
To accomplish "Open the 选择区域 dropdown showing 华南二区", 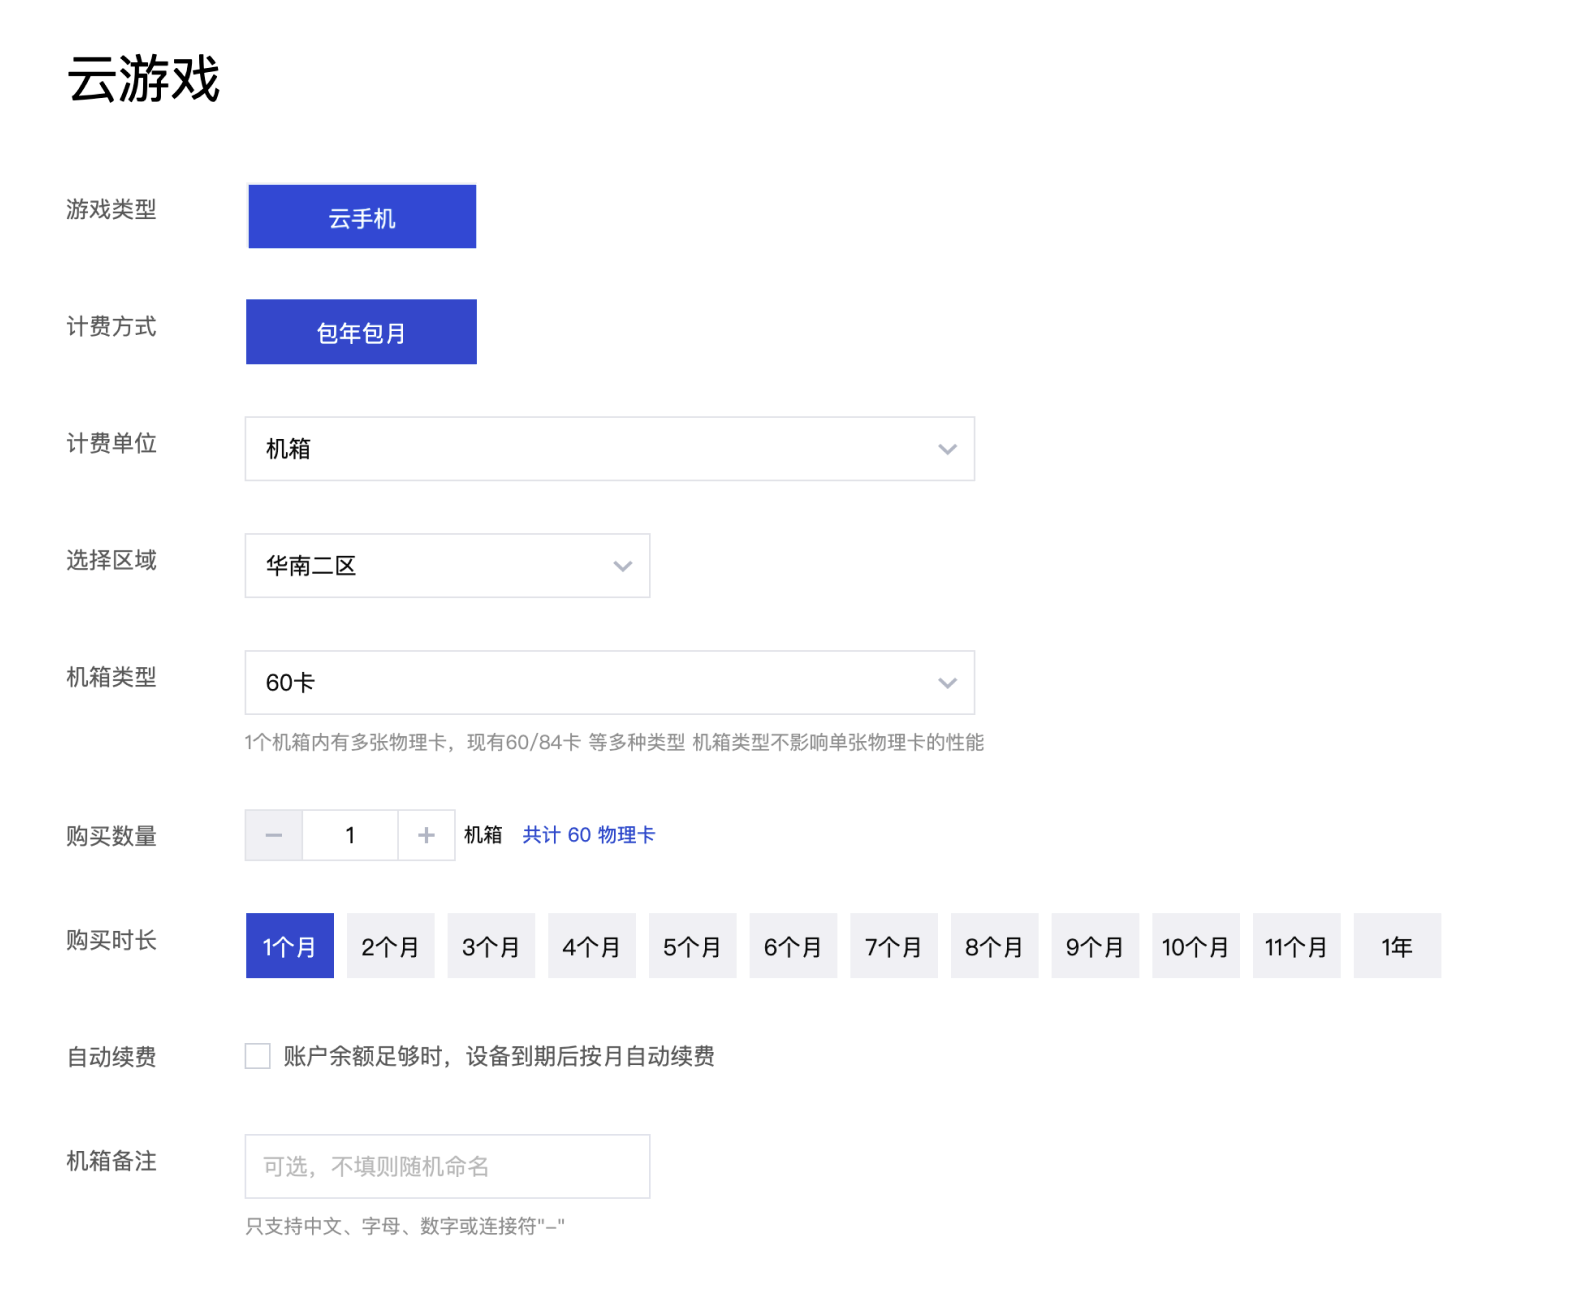I will (x=447, y=566).
